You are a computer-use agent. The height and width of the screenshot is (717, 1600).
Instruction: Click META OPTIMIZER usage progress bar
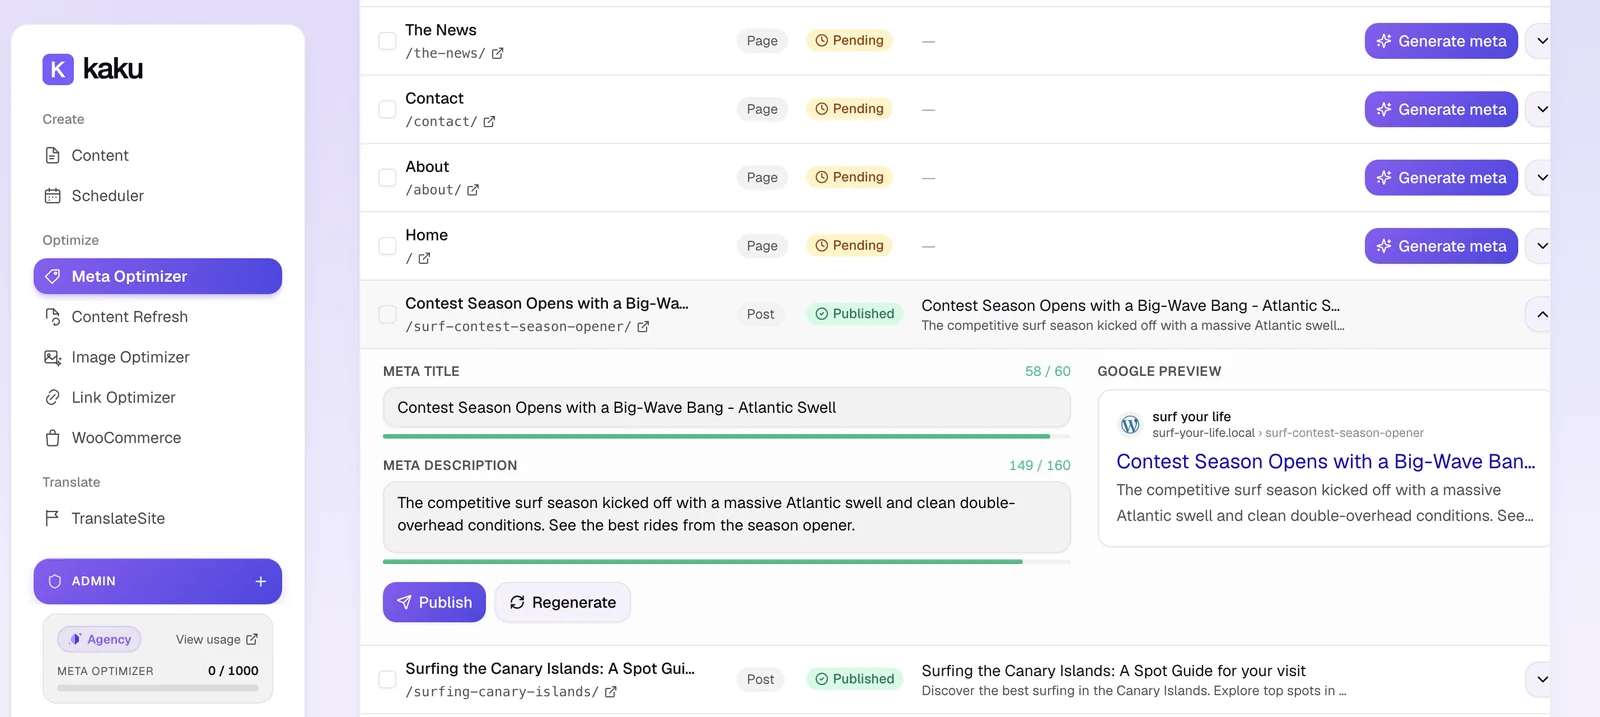coord(158,688)
